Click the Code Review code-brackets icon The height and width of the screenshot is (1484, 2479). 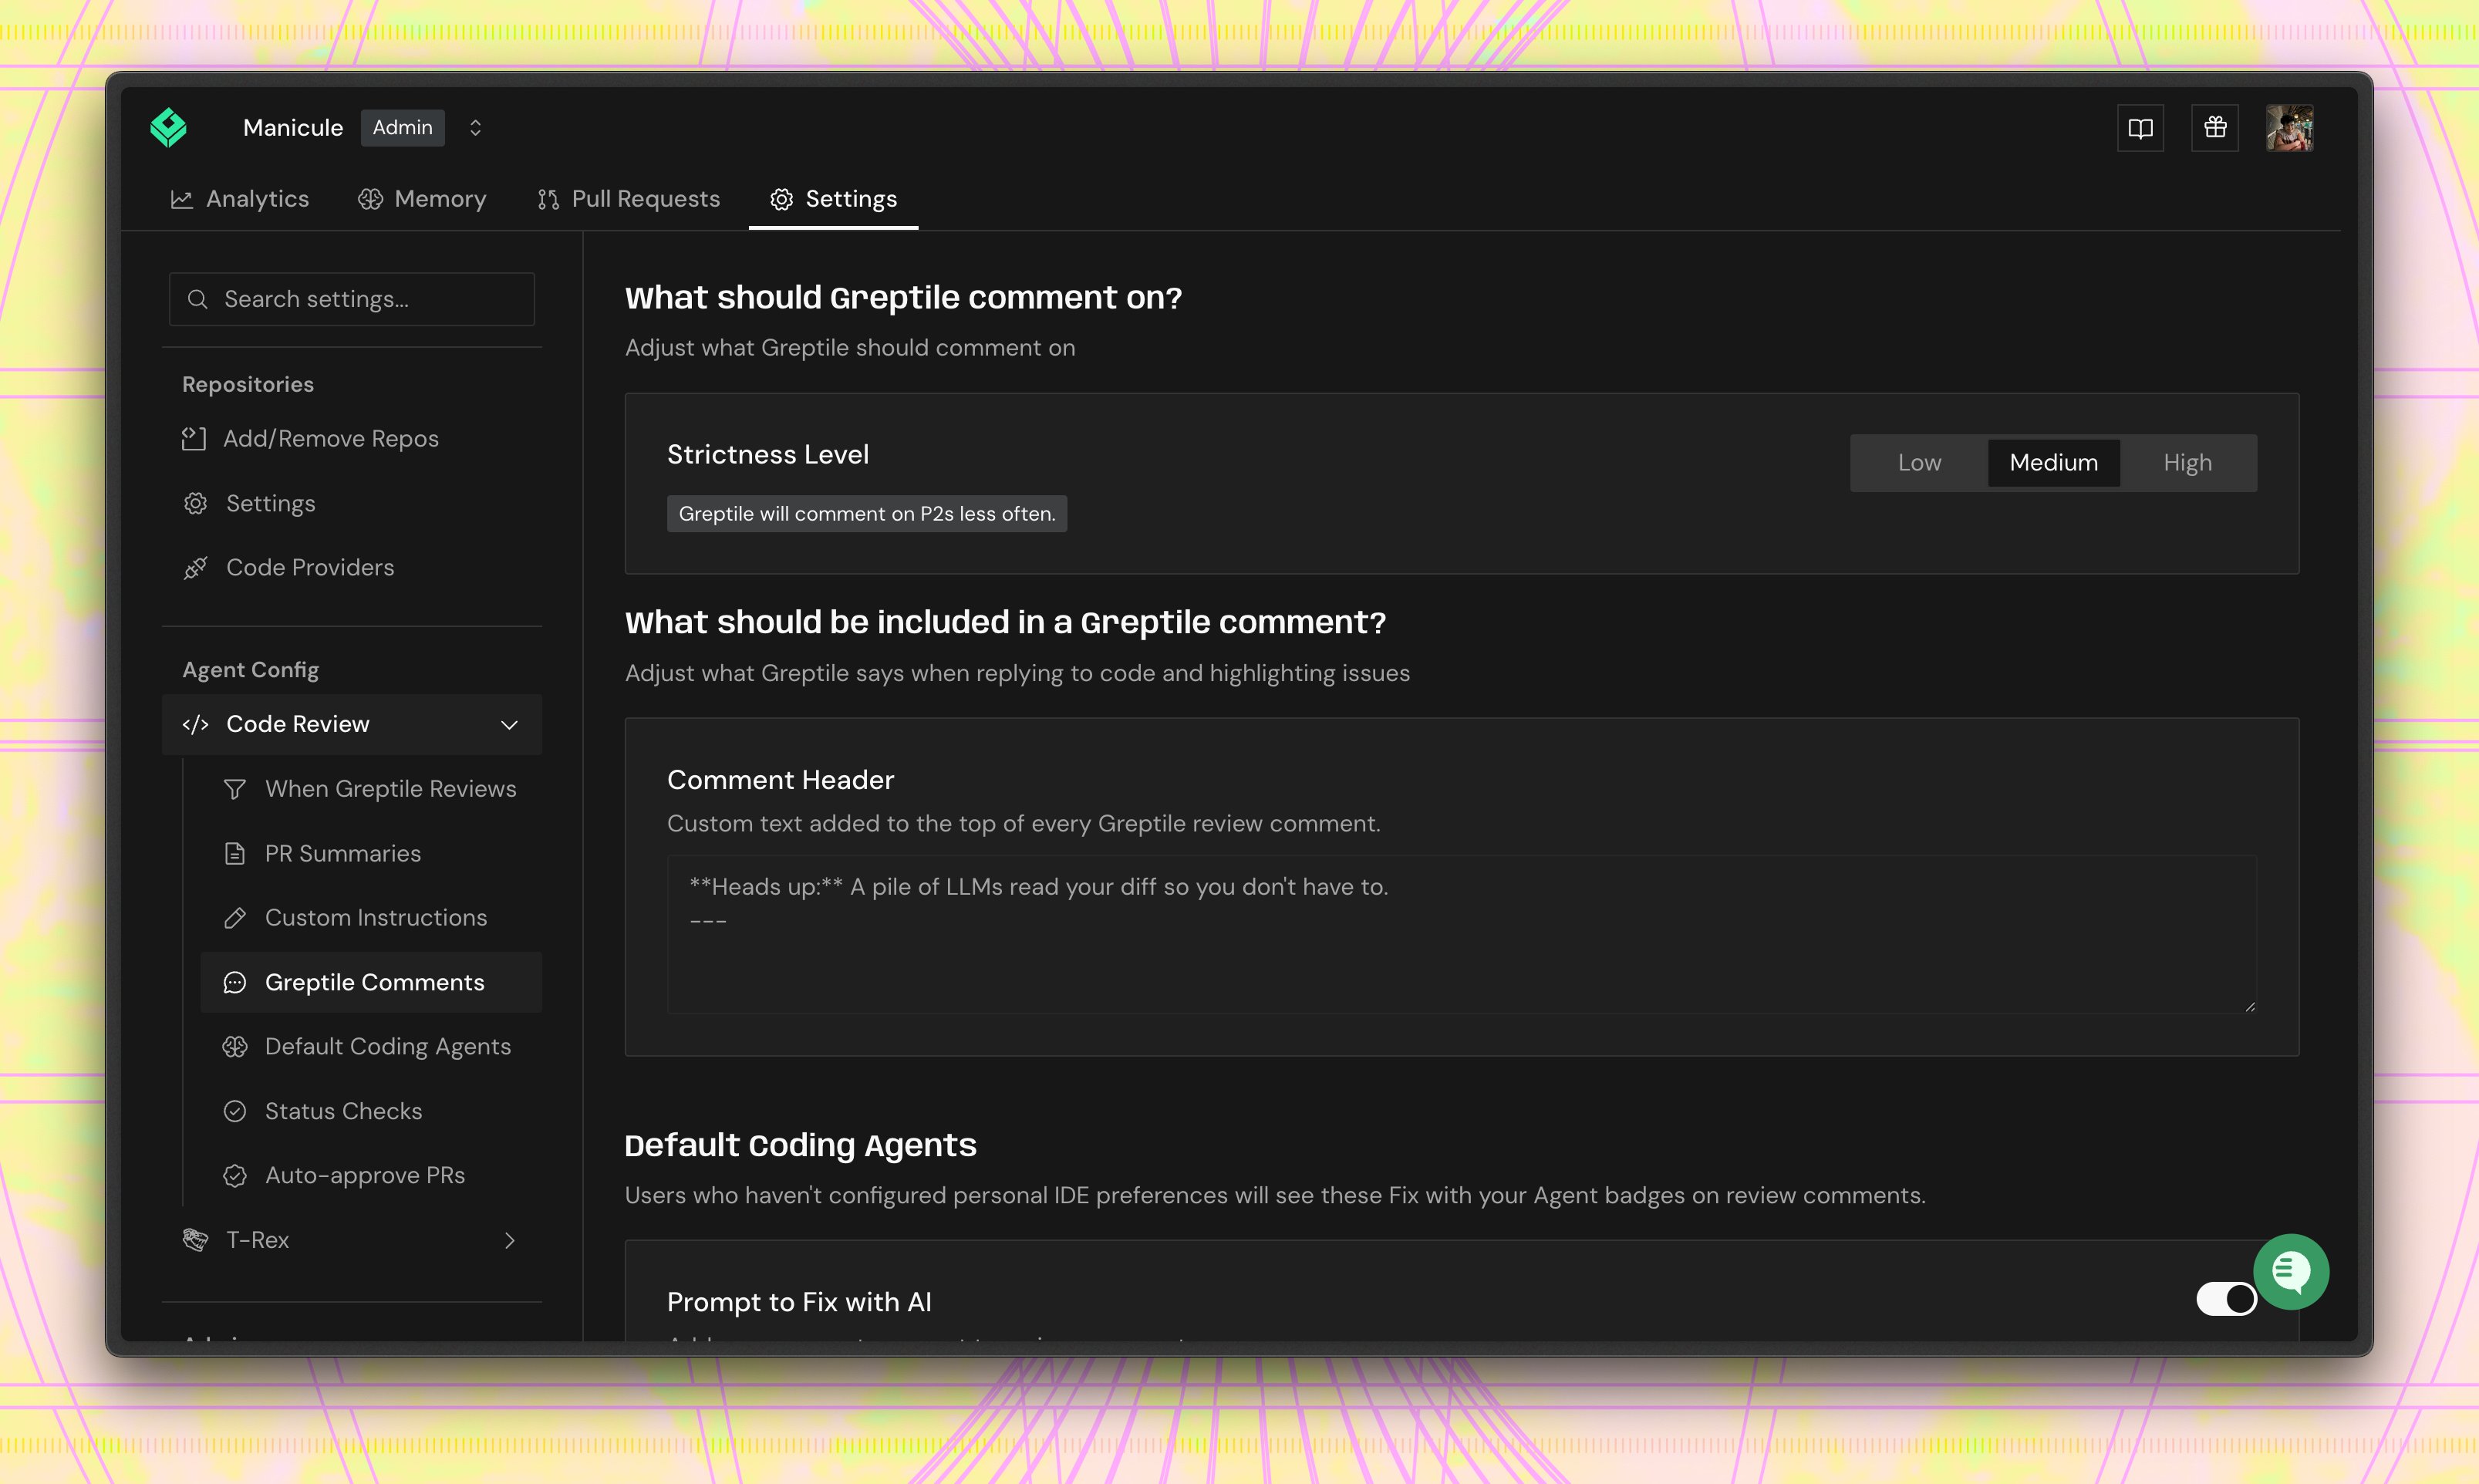[196, 725]
